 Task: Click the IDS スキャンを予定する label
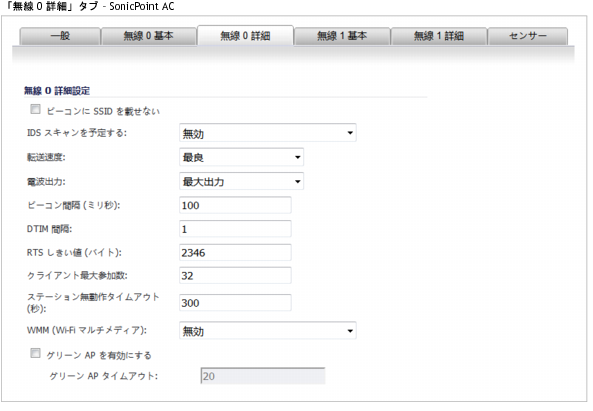[77, 133]
